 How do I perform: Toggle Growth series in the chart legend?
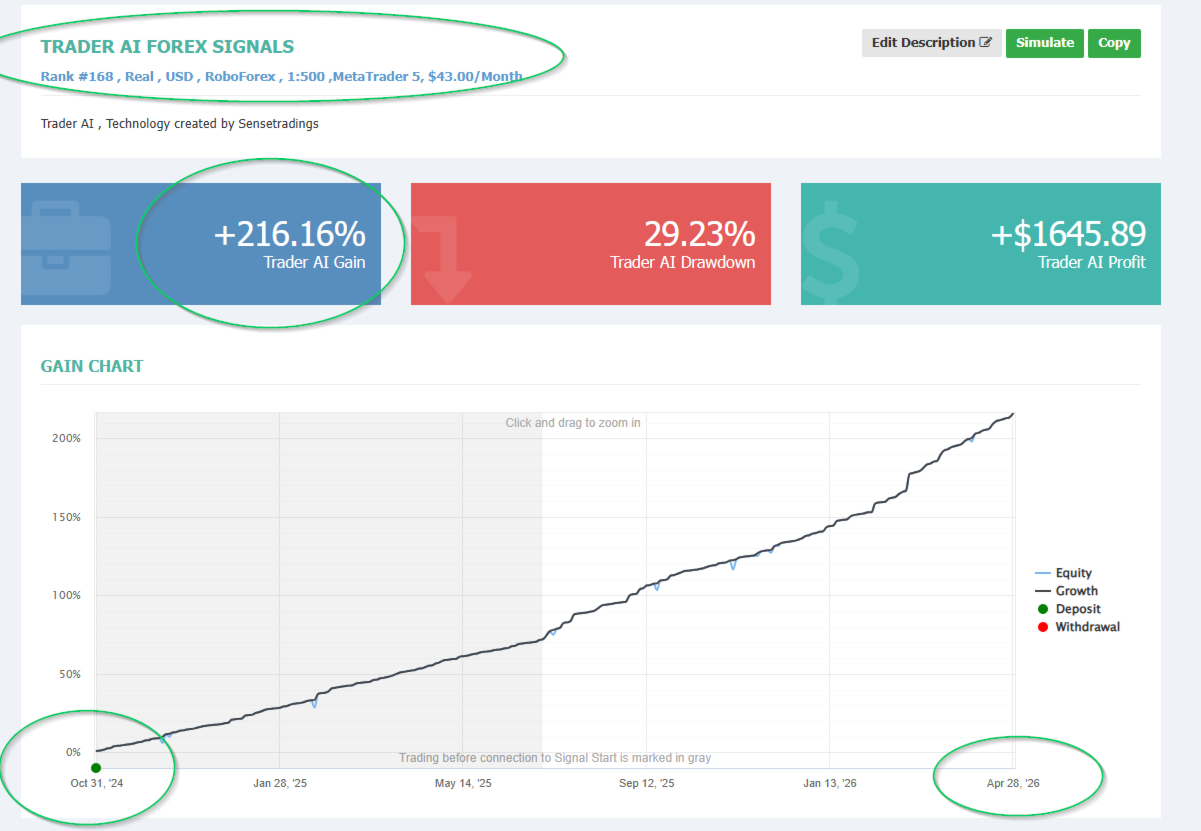[1066, 591]
